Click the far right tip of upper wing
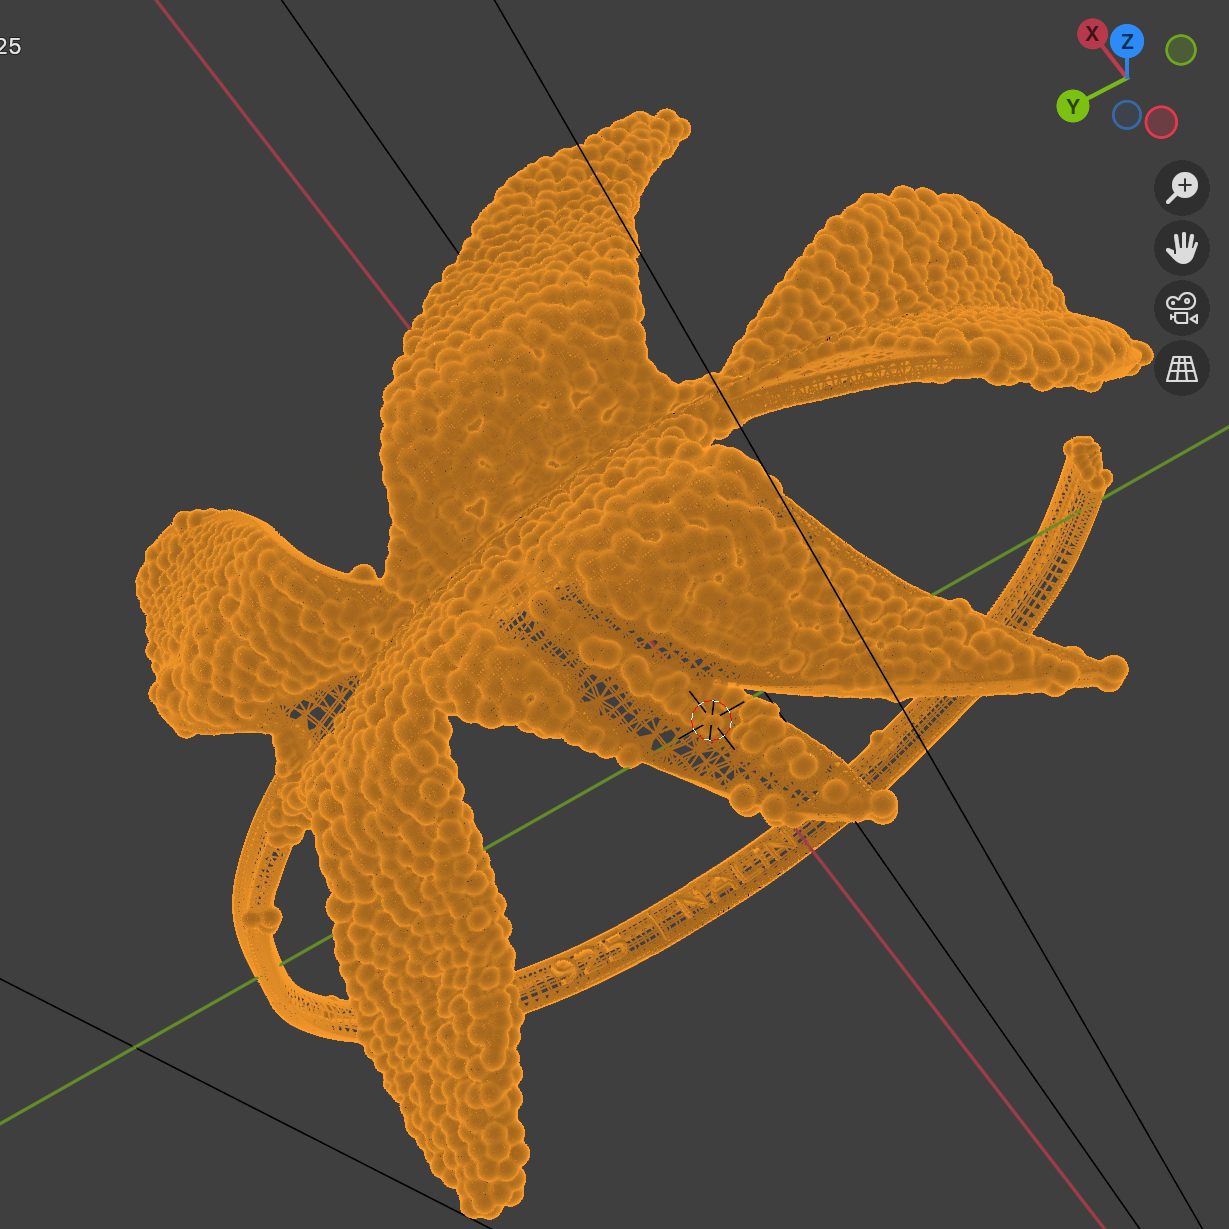Viewport: 1229px width, 1229px height. (x=1135, y=355)
